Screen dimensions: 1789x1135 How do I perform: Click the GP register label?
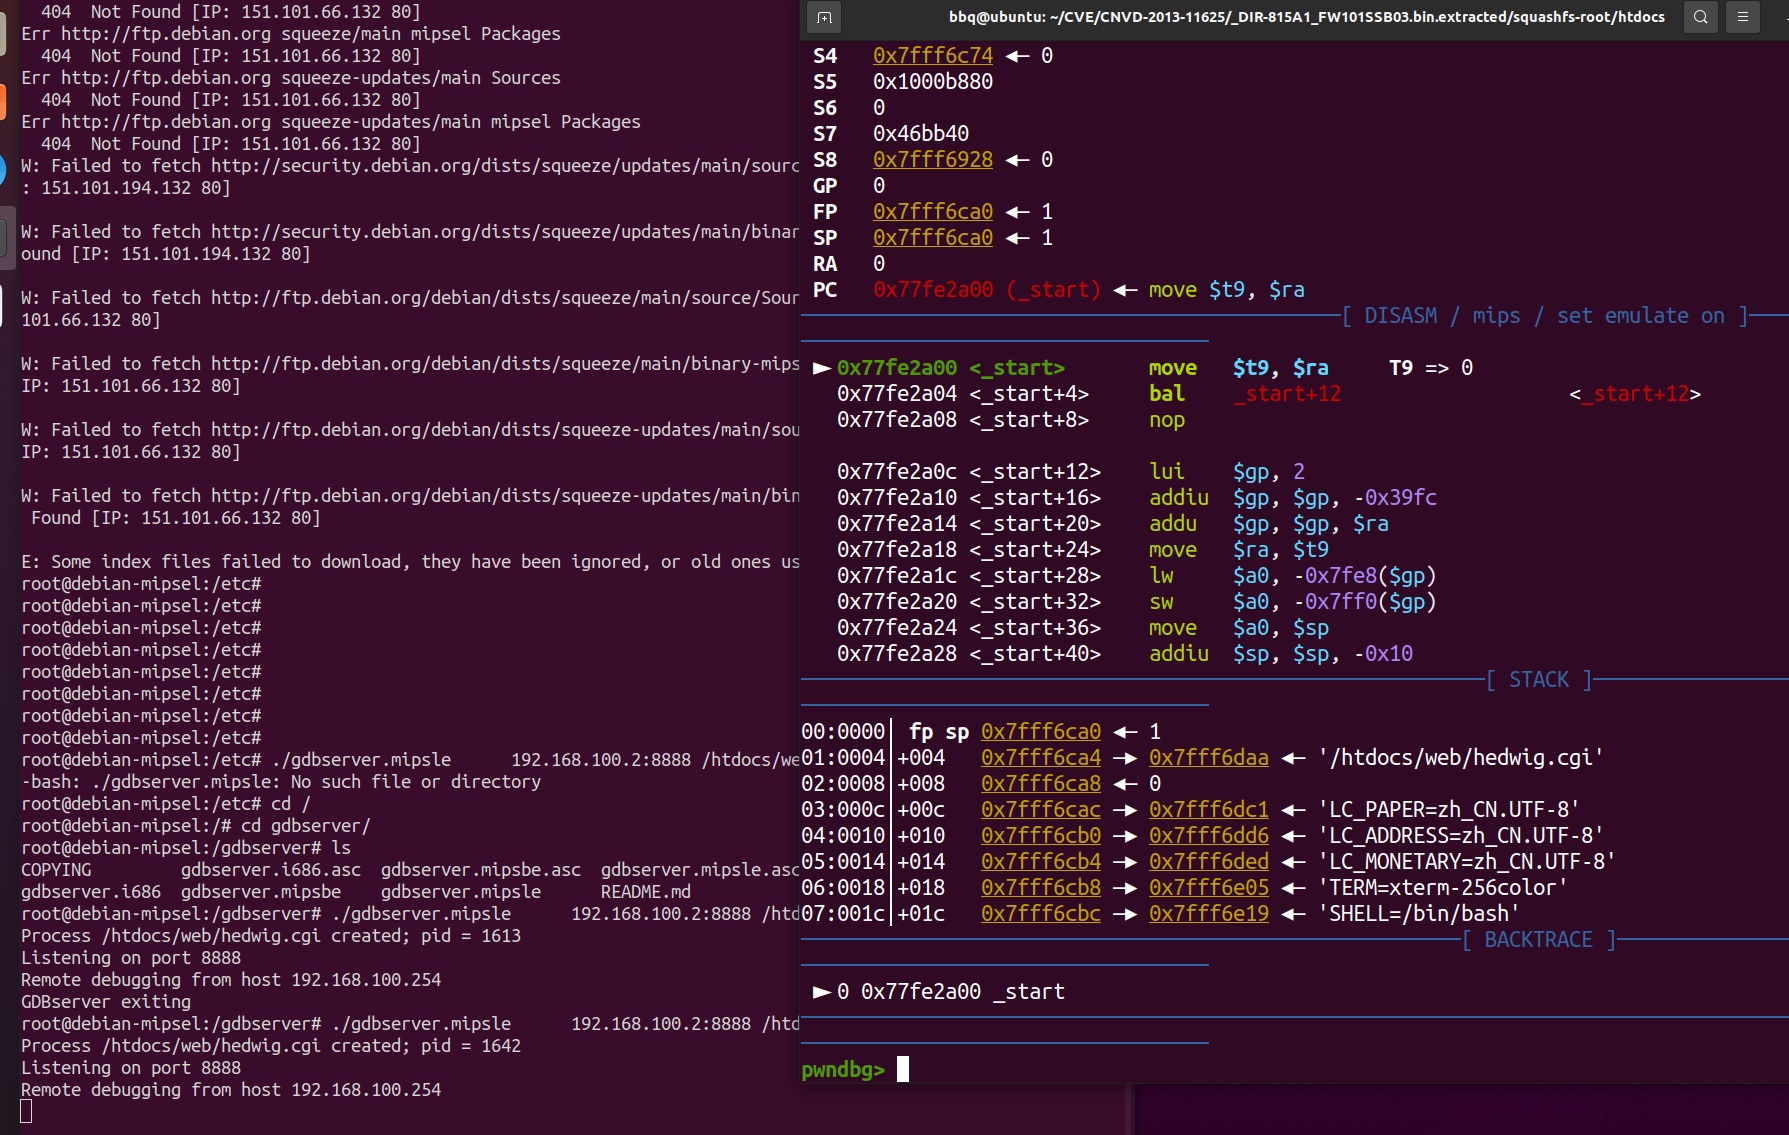point(825,186)
